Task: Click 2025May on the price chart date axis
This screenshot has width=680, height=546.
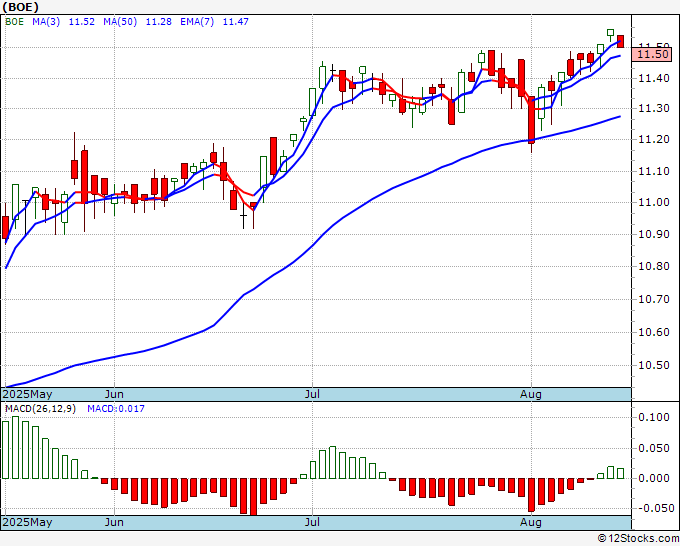Action: coord(27,394)
